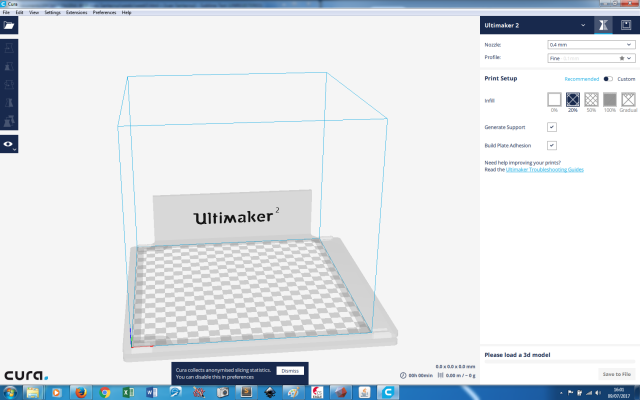The width and height of the screenshot is (640, 400).
Task: Click the Cura logo in bottom-left
Action: coord(26,375)
